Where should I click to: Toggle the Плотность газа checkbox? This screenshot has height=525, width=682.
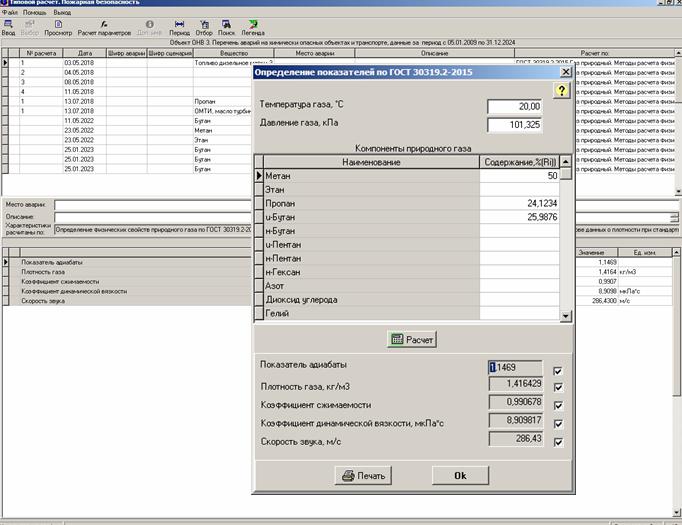[x=558, y=387]
